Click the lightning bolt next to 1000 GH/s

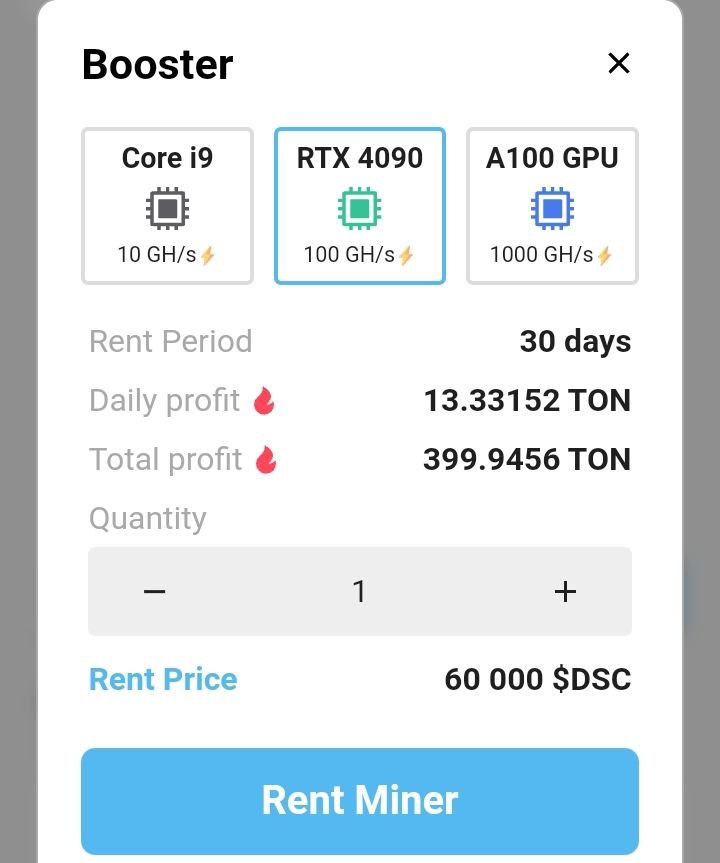coord(604,255)
